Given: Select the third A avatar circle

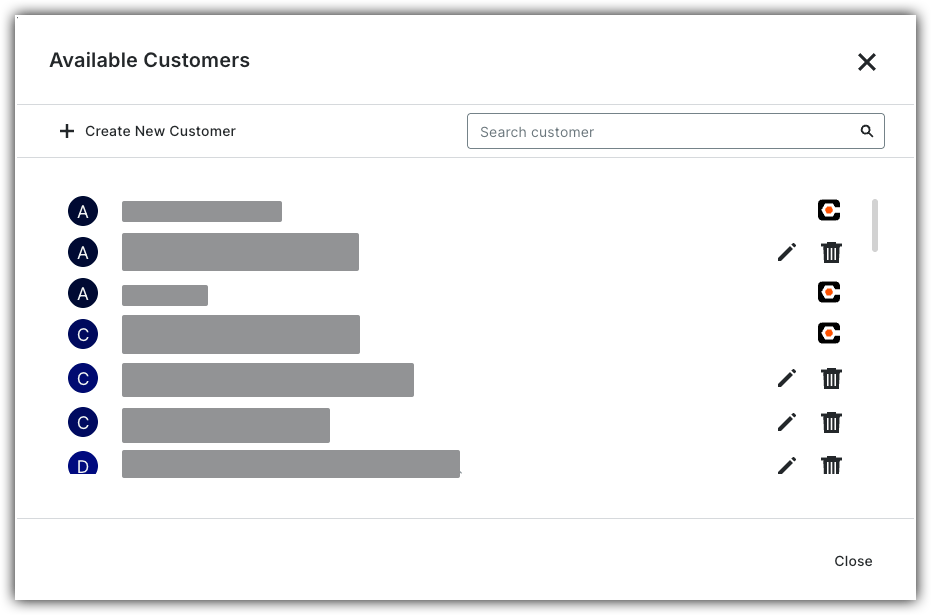Looking at the screenshot, I should point(83,293).
